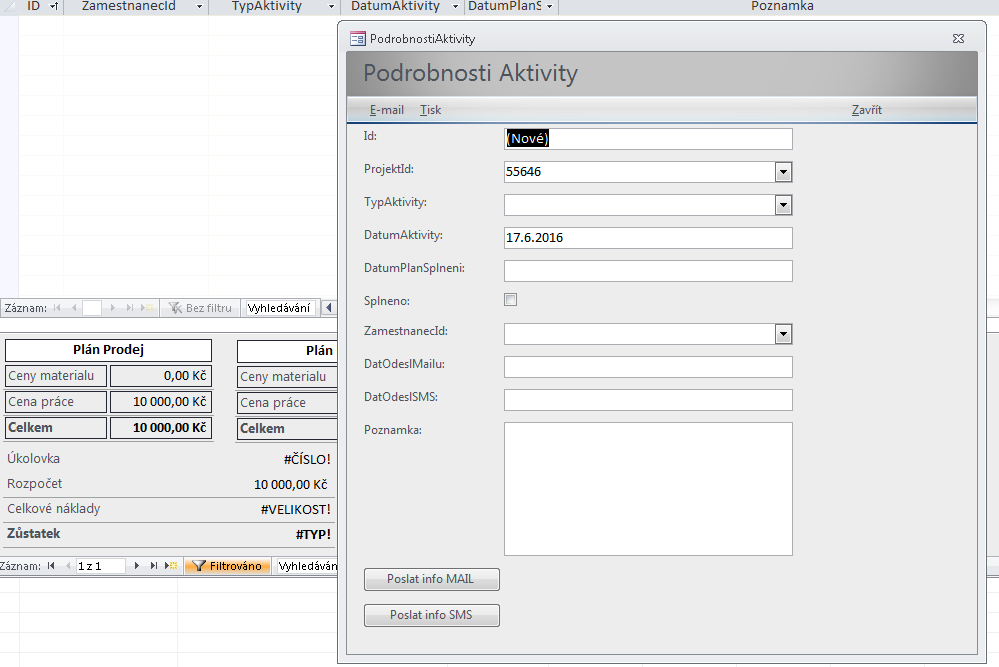
Task: Open the ZamestnanecId dropdown in form
Action: (x=784, y=334)
